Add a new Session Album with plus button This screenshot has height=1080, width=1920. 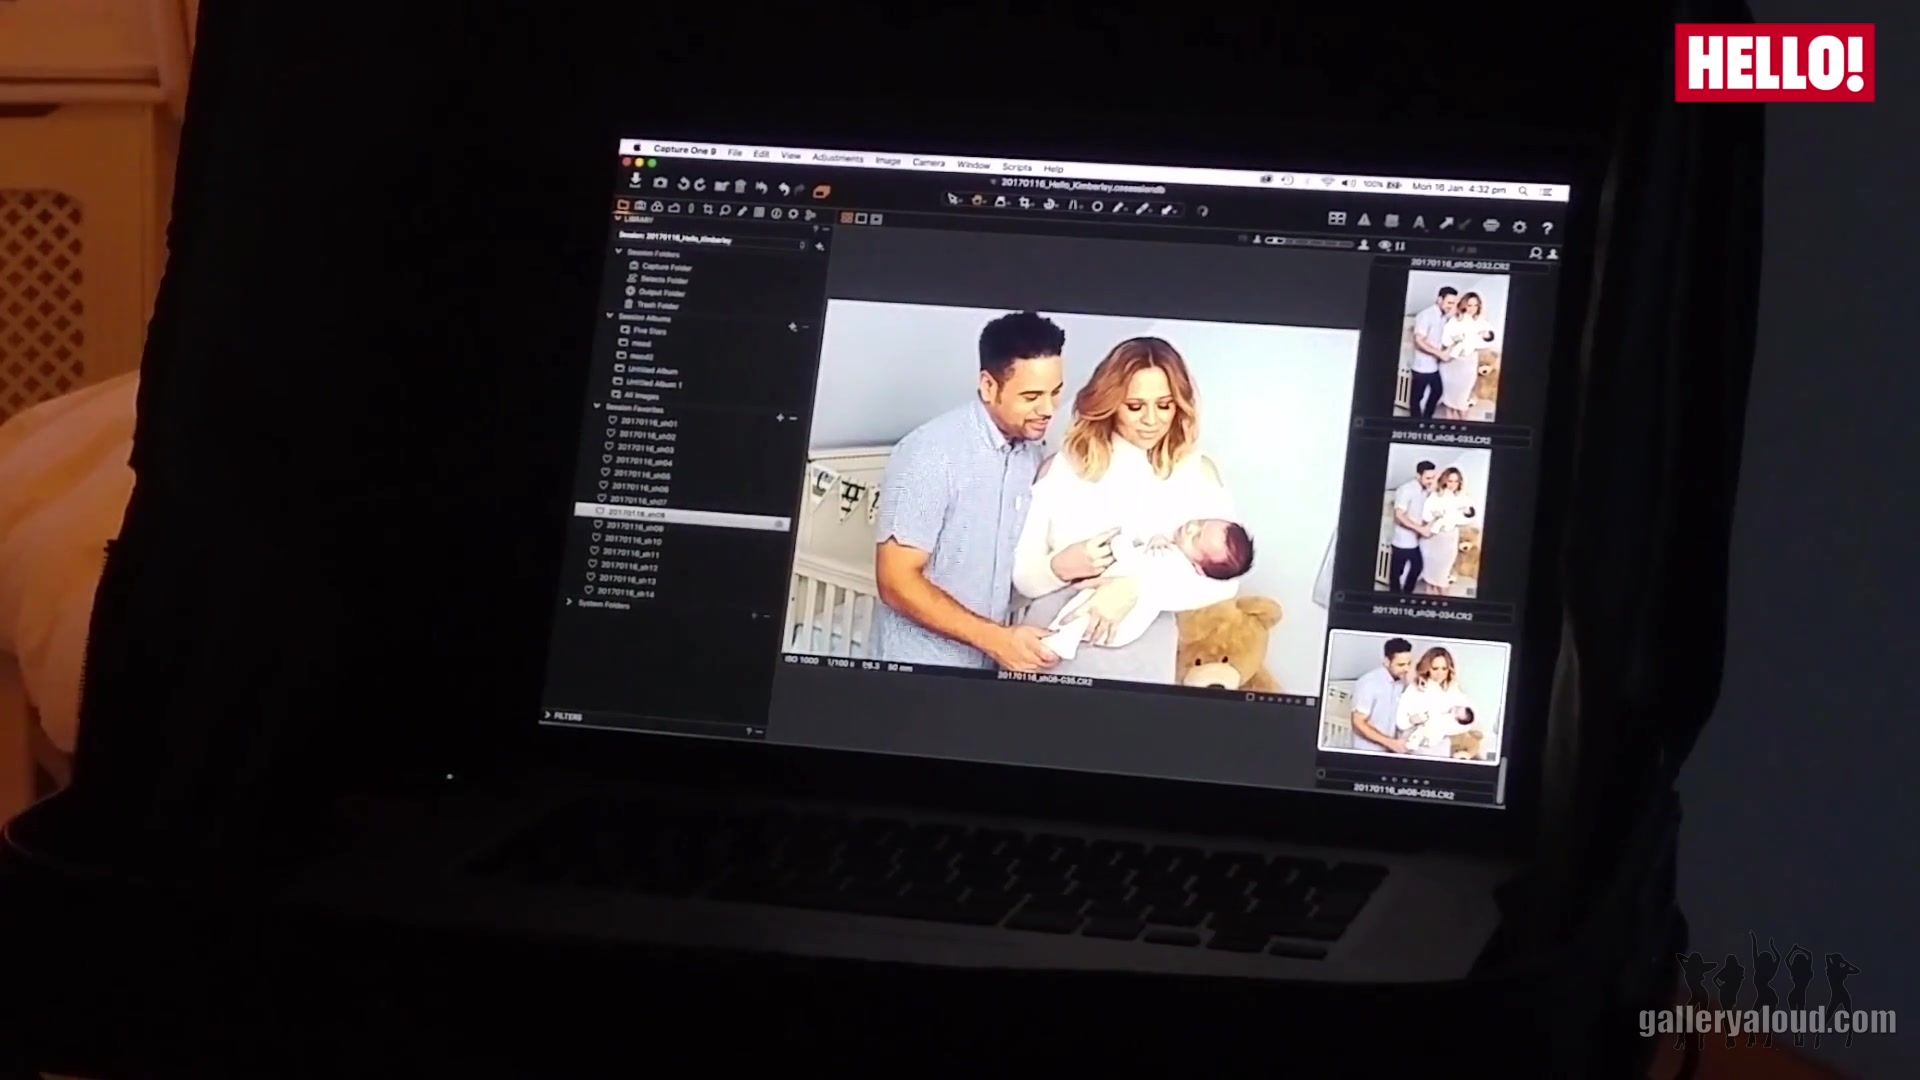pos(792,326)
